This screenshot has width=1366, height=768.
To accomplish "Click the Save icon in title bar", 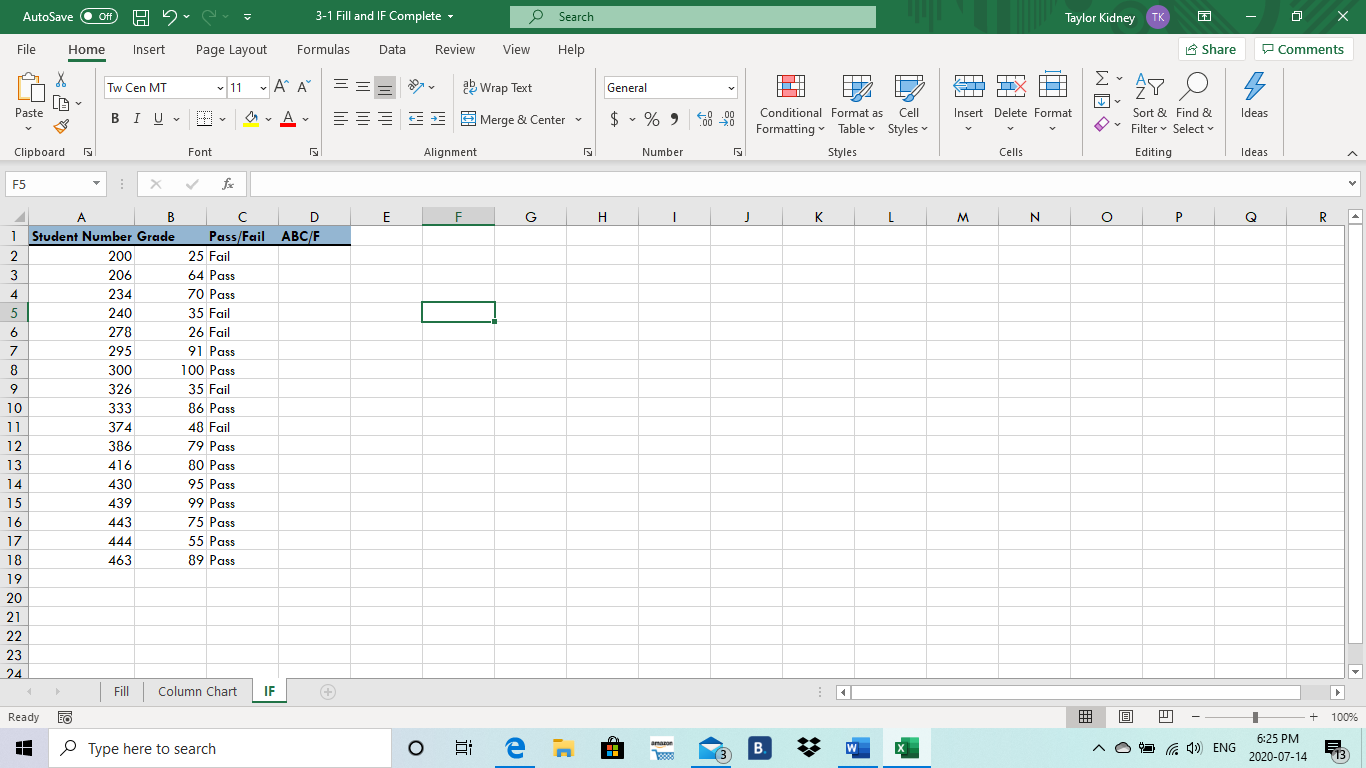I will tap(141, 17).
